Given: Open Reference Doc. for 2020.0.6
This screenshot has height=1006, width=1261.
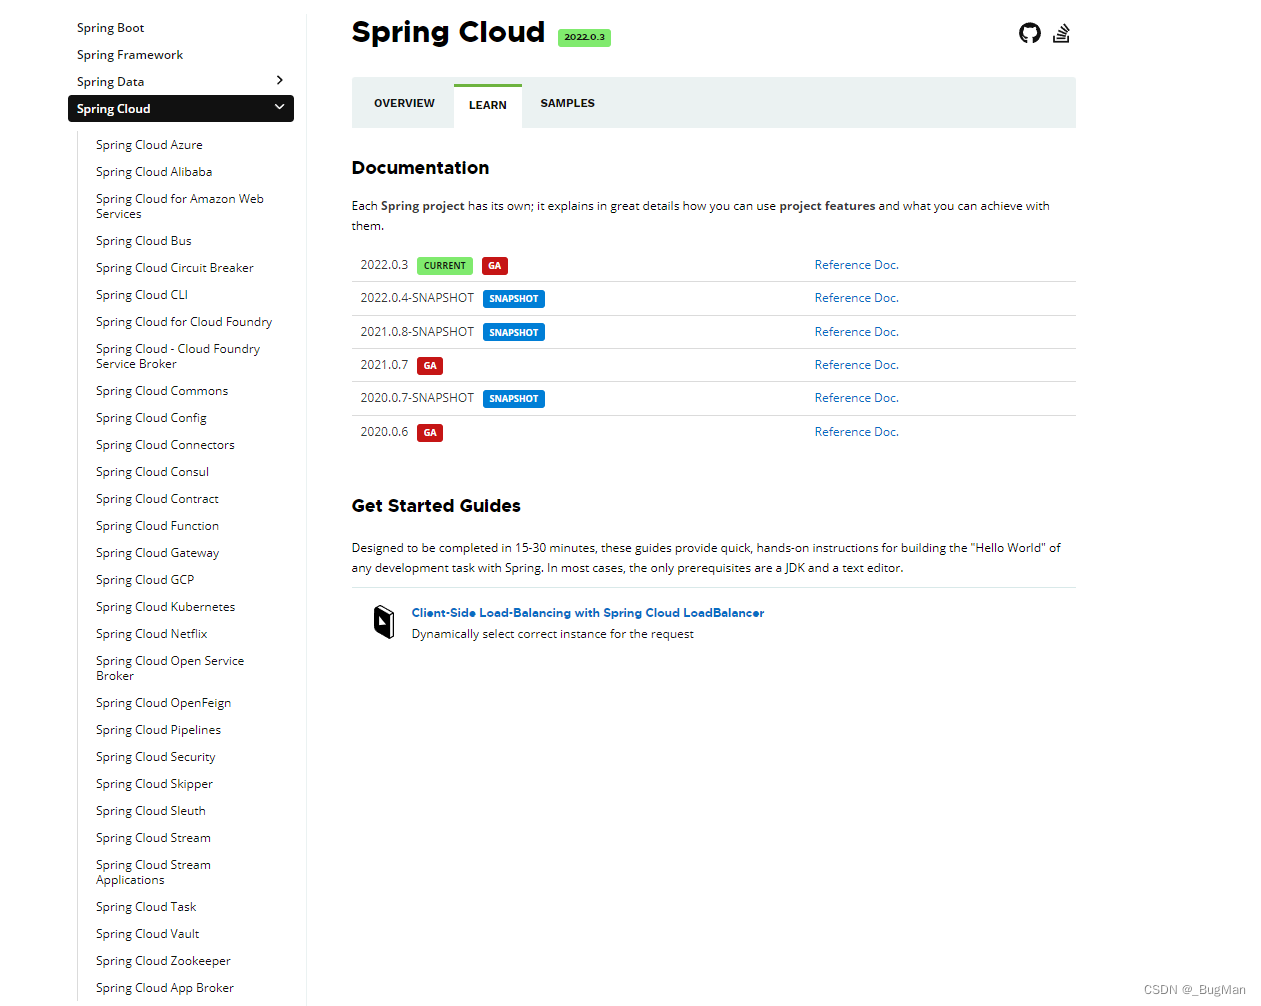Looking at the screenshot, I should point(857,432).
